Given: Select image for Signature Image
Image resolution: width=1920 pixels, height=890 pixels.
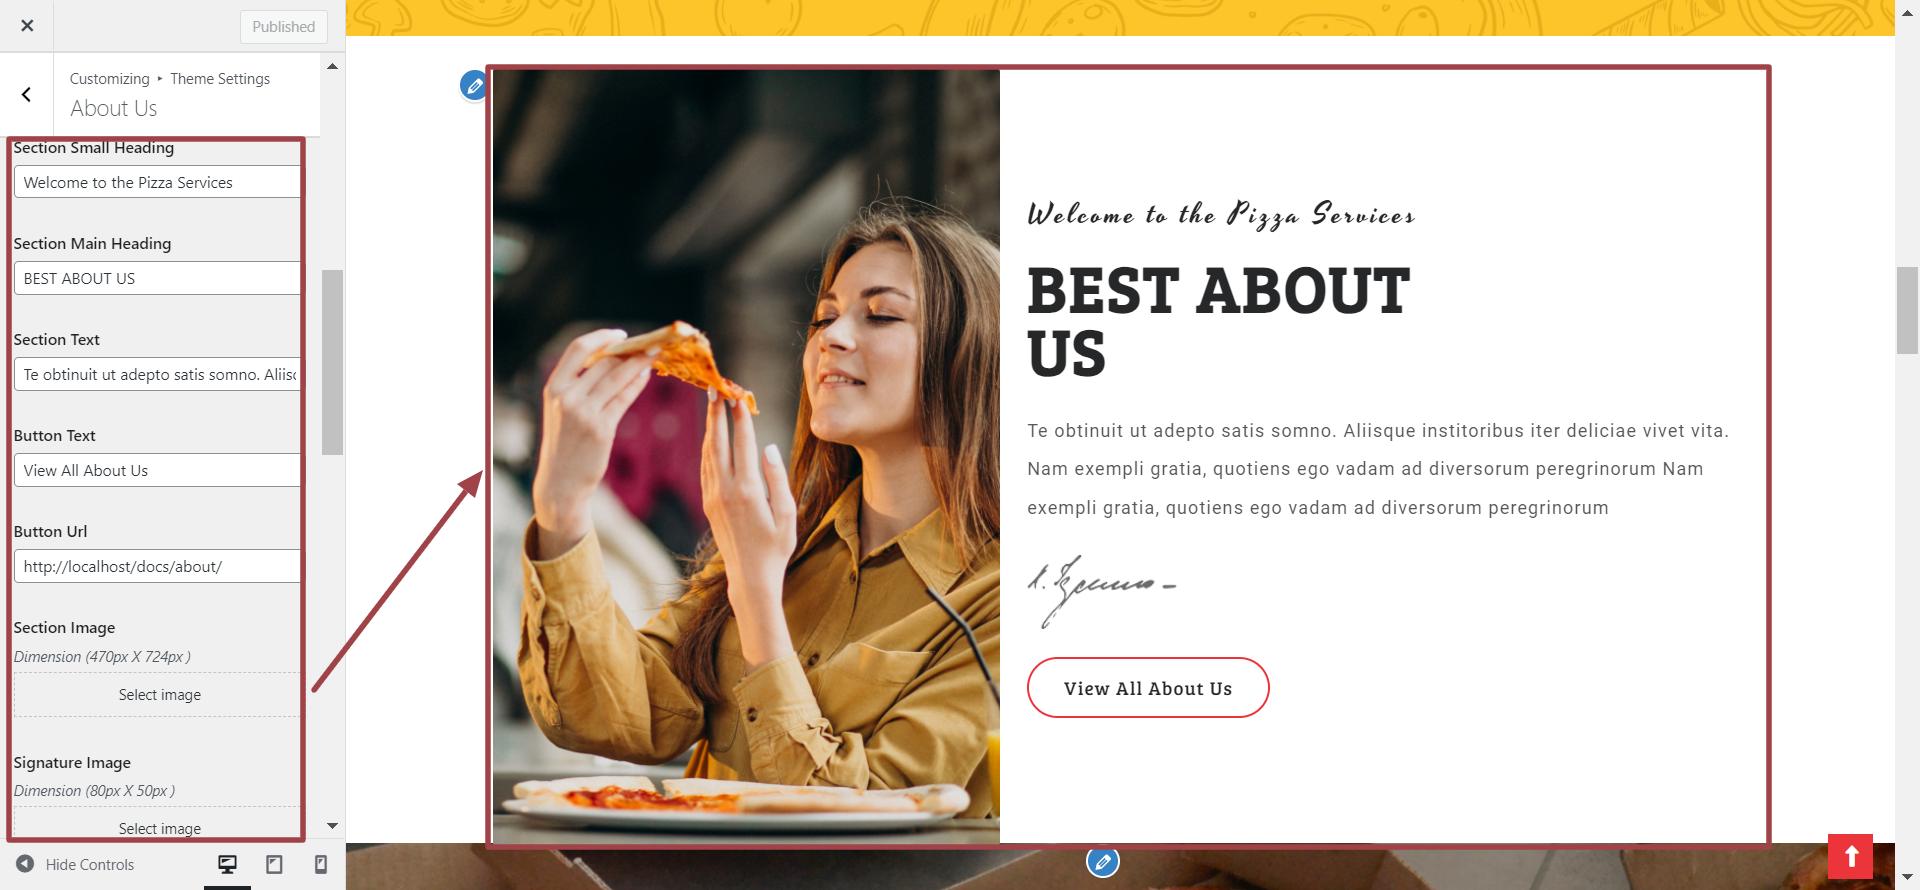Looking at the screenshot, I should [x=160, y=828].
